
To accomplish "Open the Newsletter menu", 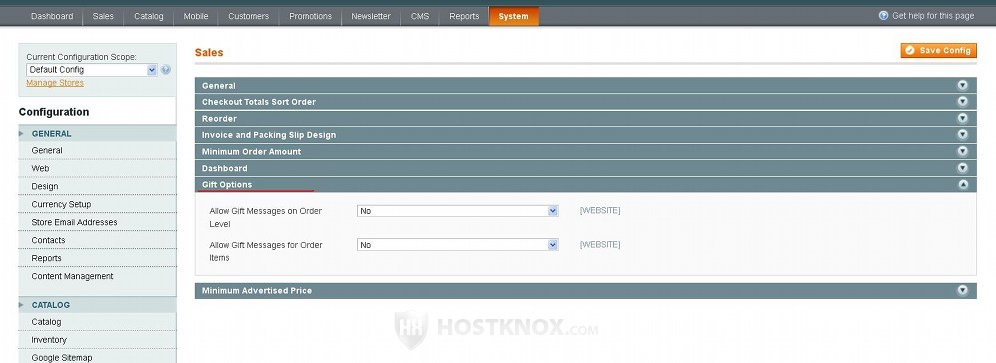I will pyautogui.click(x=371, y=17).
